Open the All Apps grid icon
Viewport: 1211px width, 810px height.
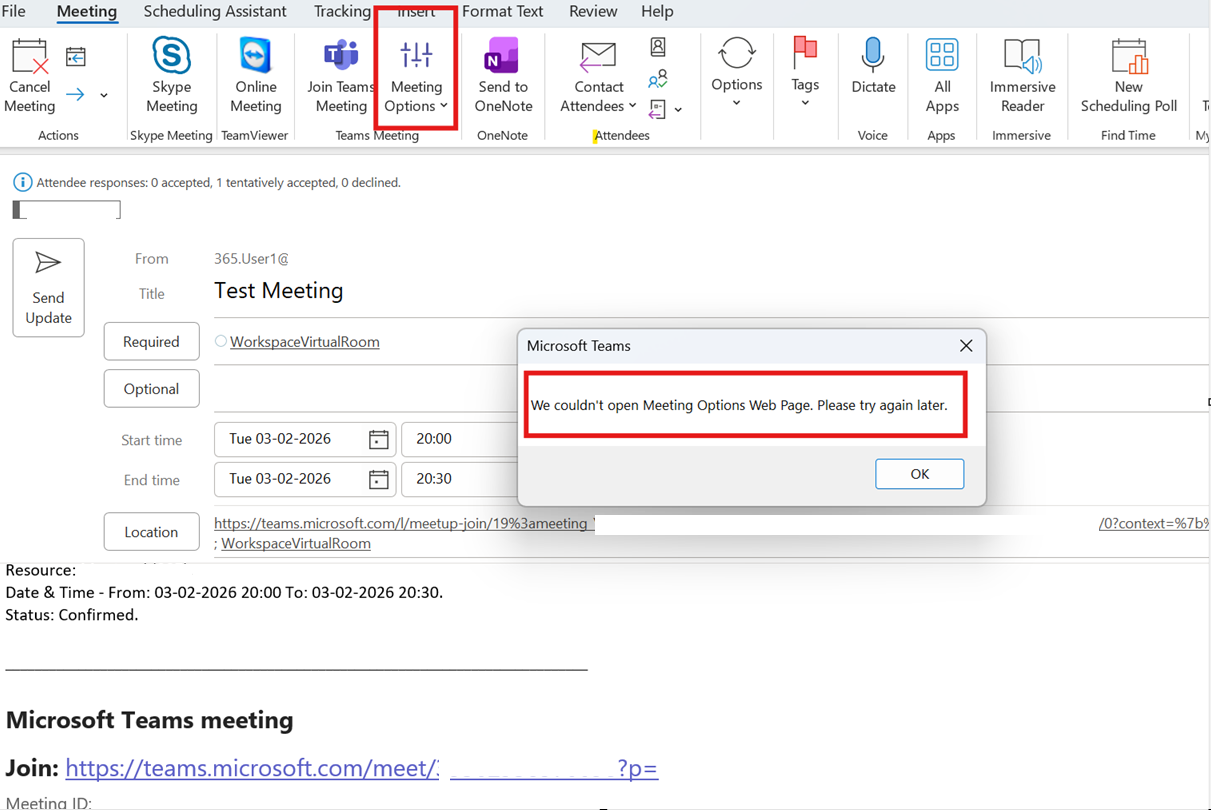942,56
